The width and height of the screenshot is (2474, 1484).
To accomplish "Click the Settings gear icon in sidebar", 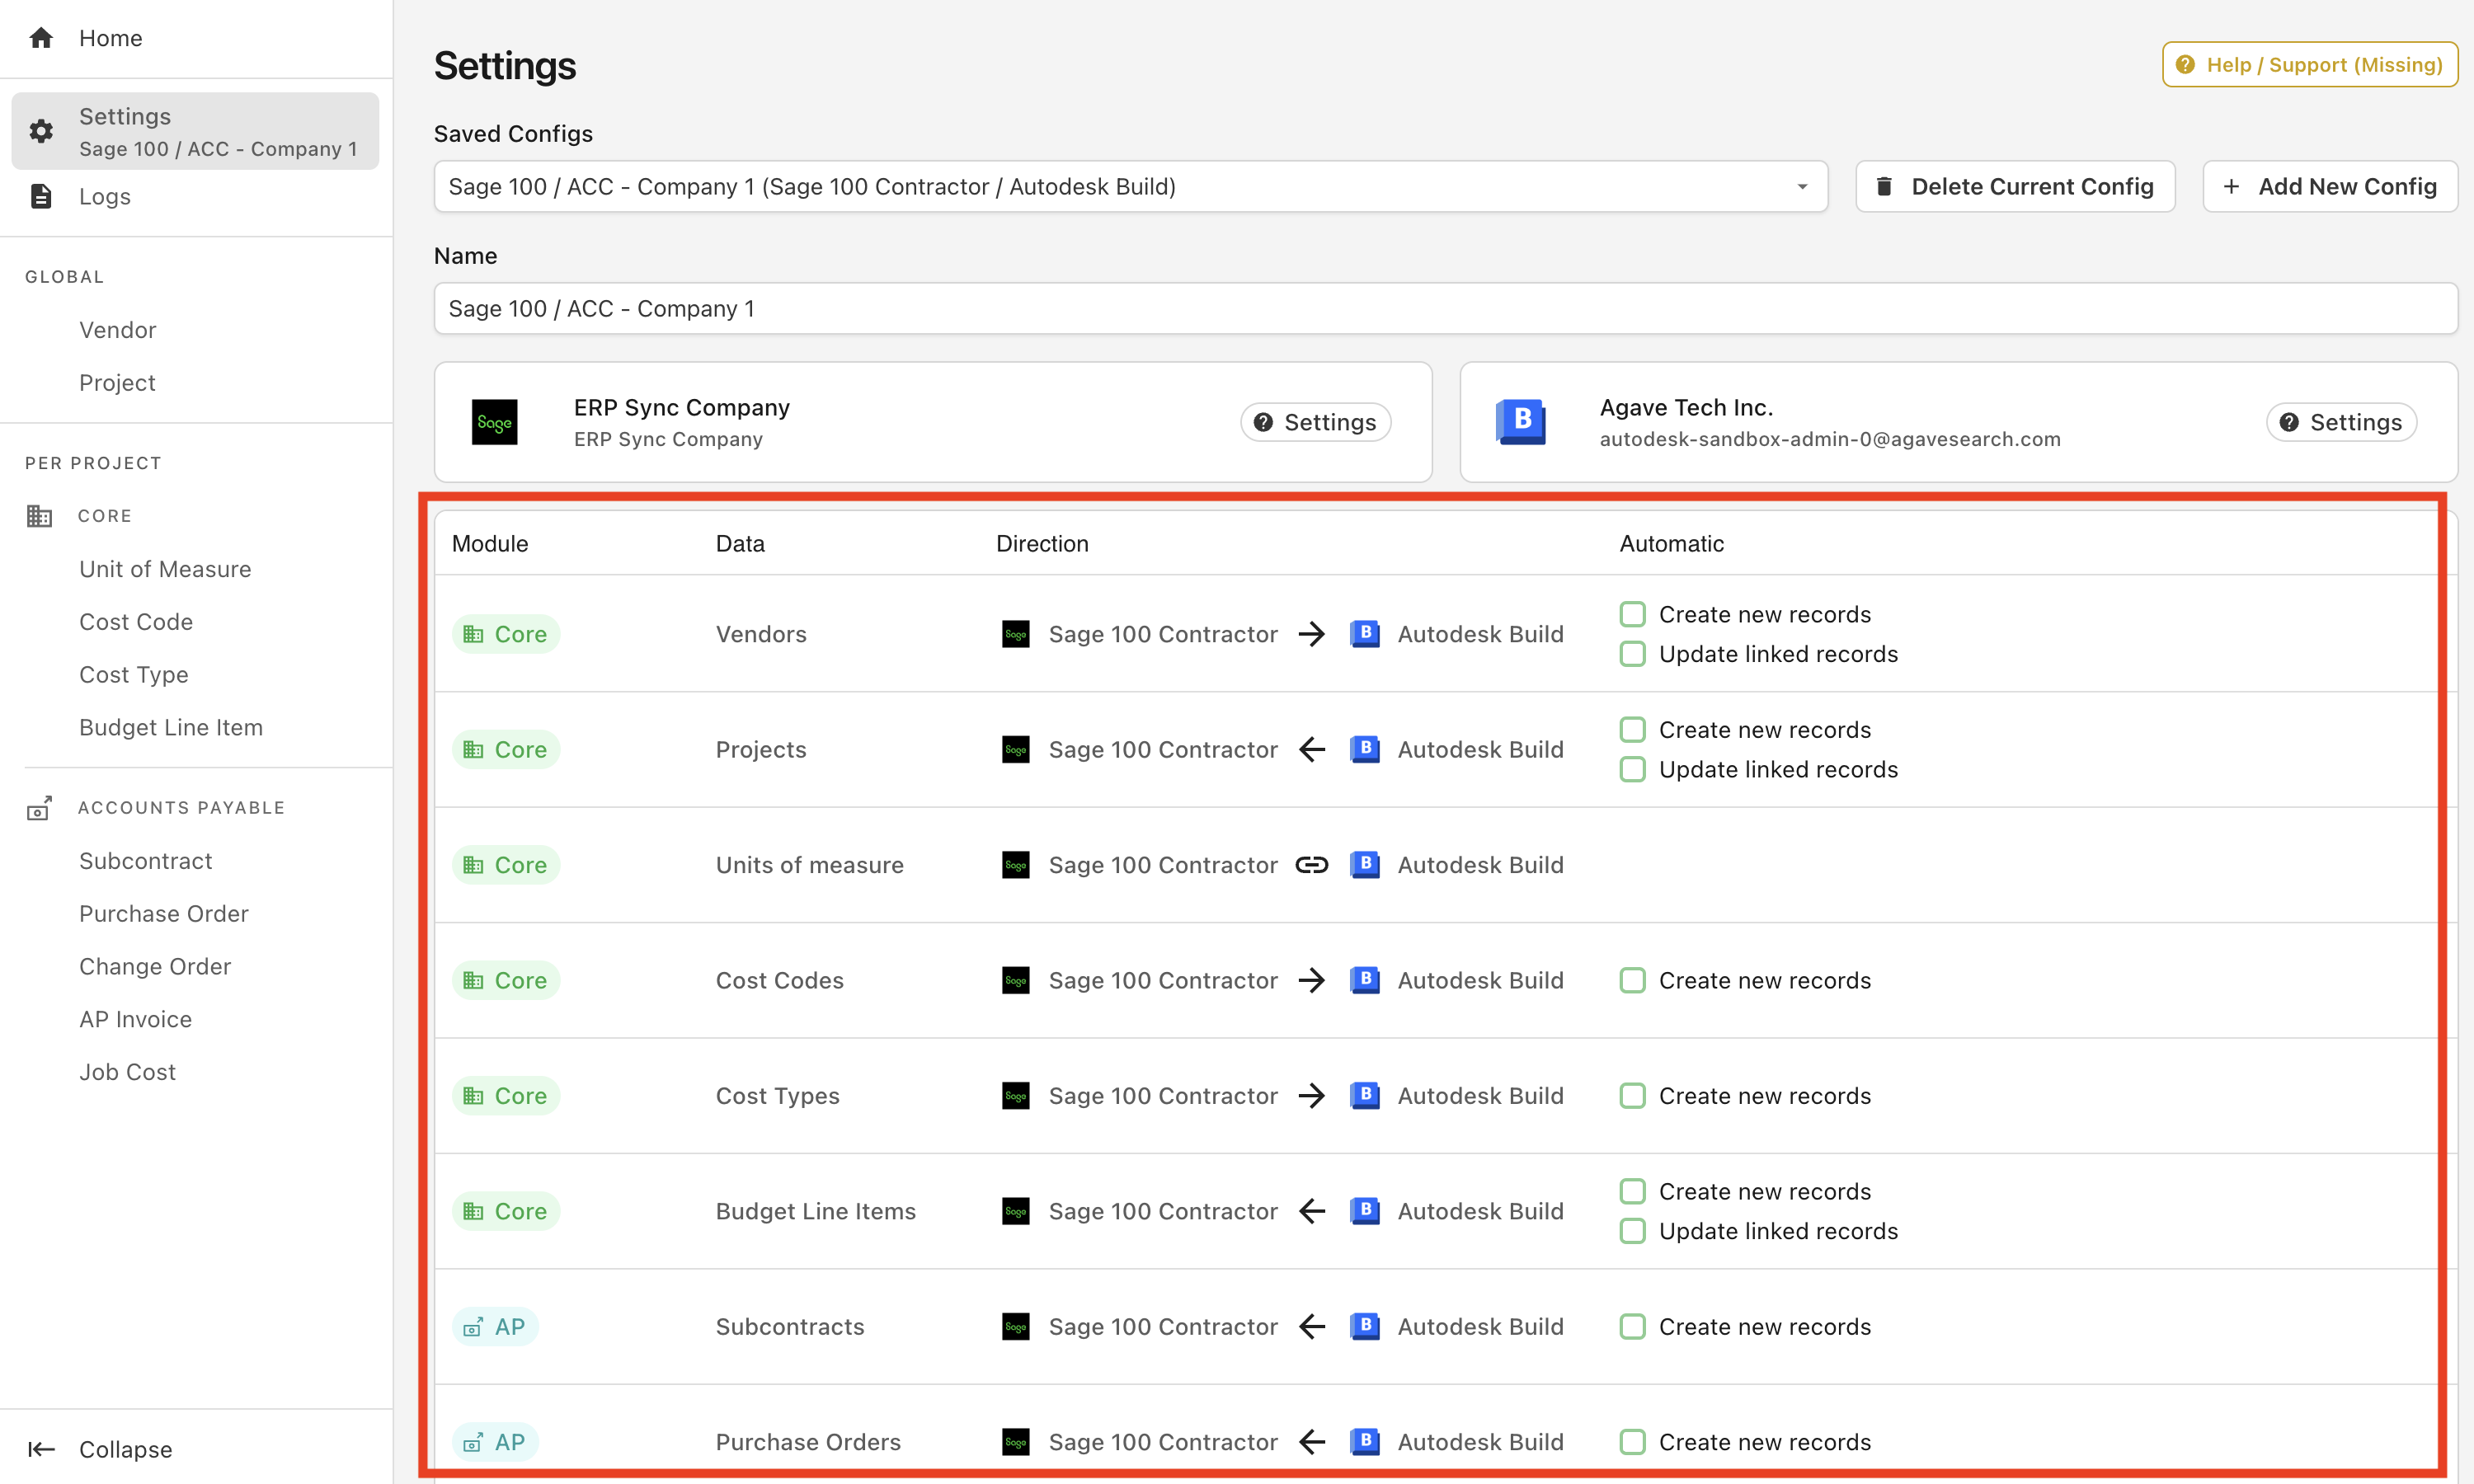I will pyautogui.click(x=41, y=131).
